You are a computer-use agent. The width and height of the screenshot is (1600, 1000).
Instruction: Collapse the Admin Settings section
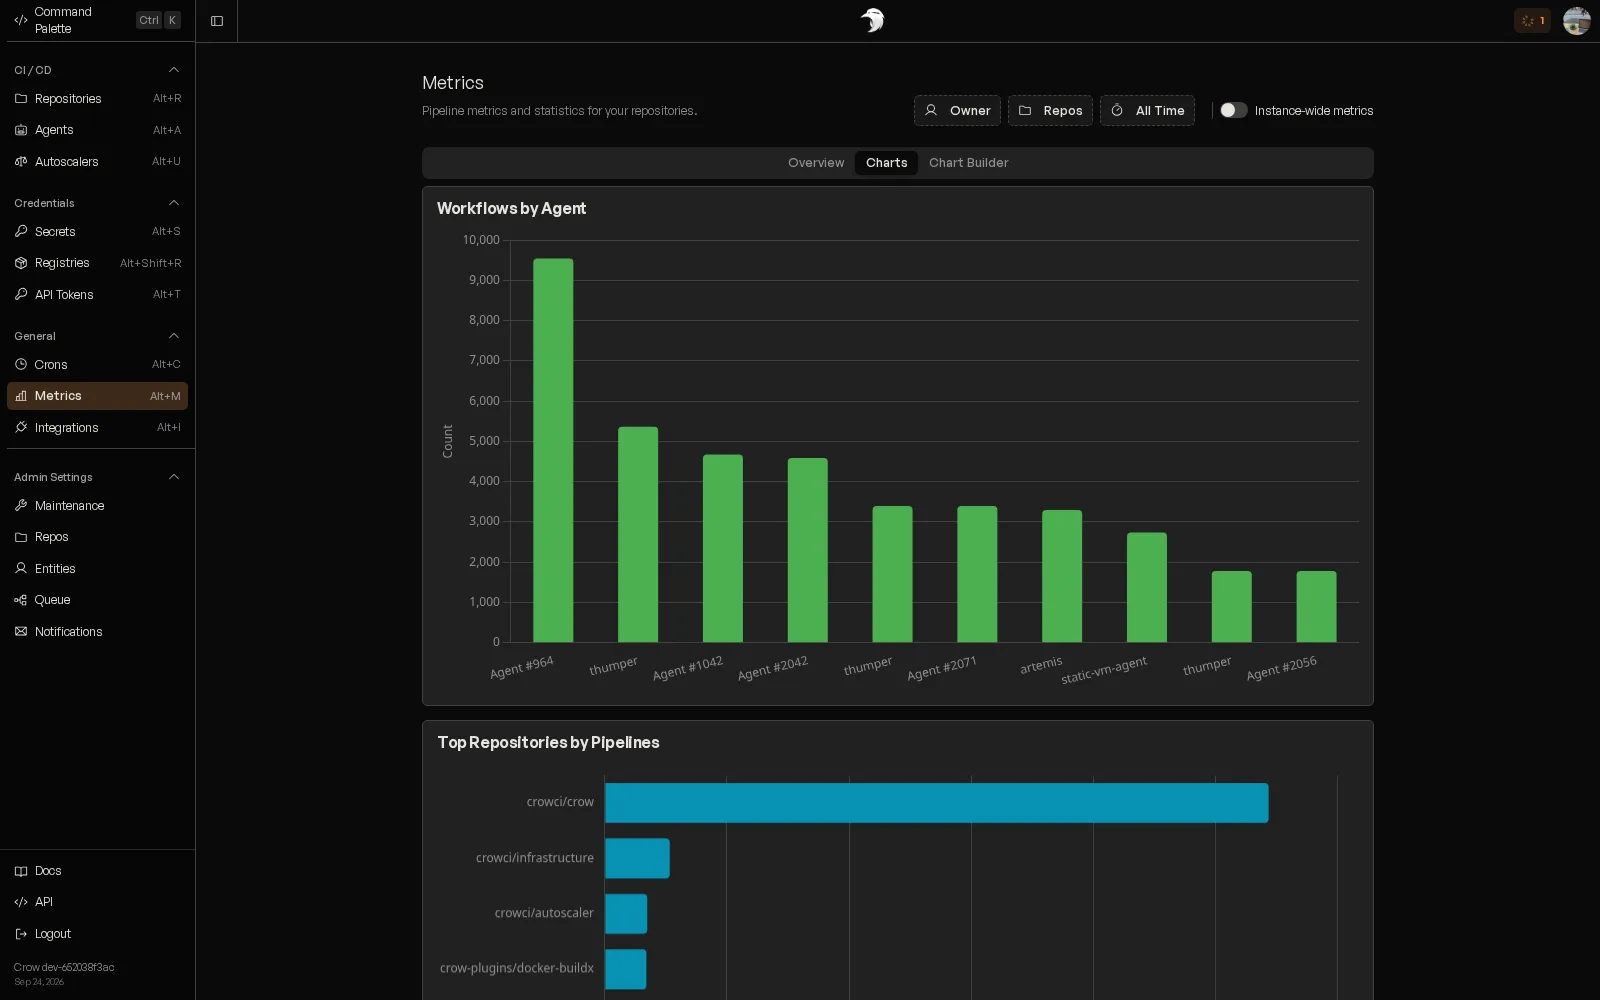pyautogui.click(x=174, y=477)
